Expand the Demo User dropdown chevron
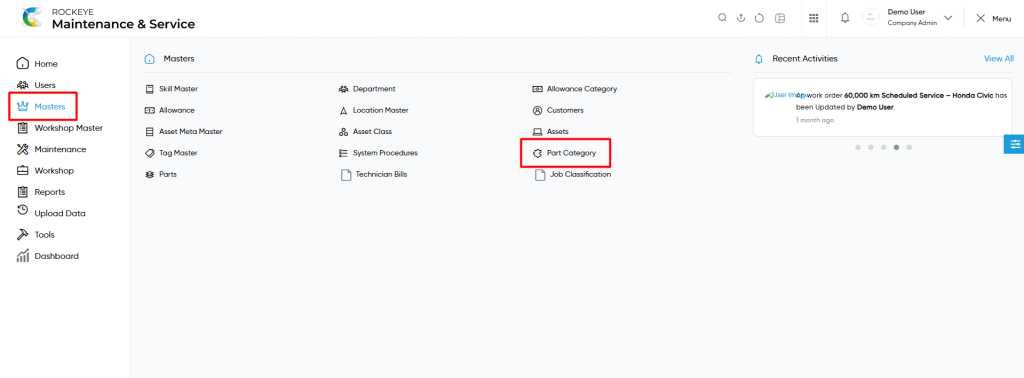 pyautogui.click(x=948, y=18)
